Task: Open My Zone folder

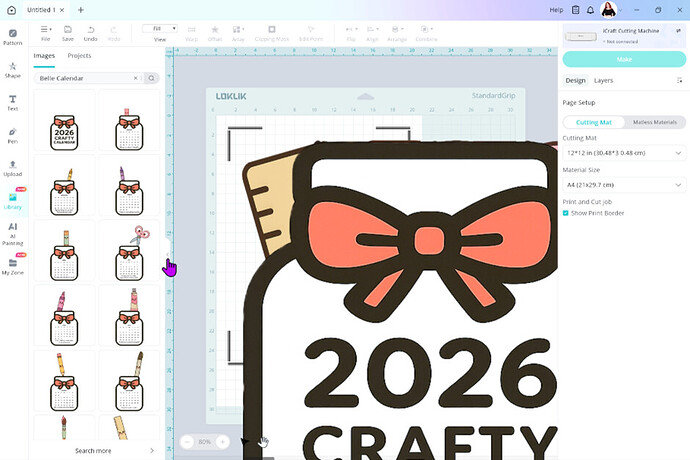Action: 12,266
